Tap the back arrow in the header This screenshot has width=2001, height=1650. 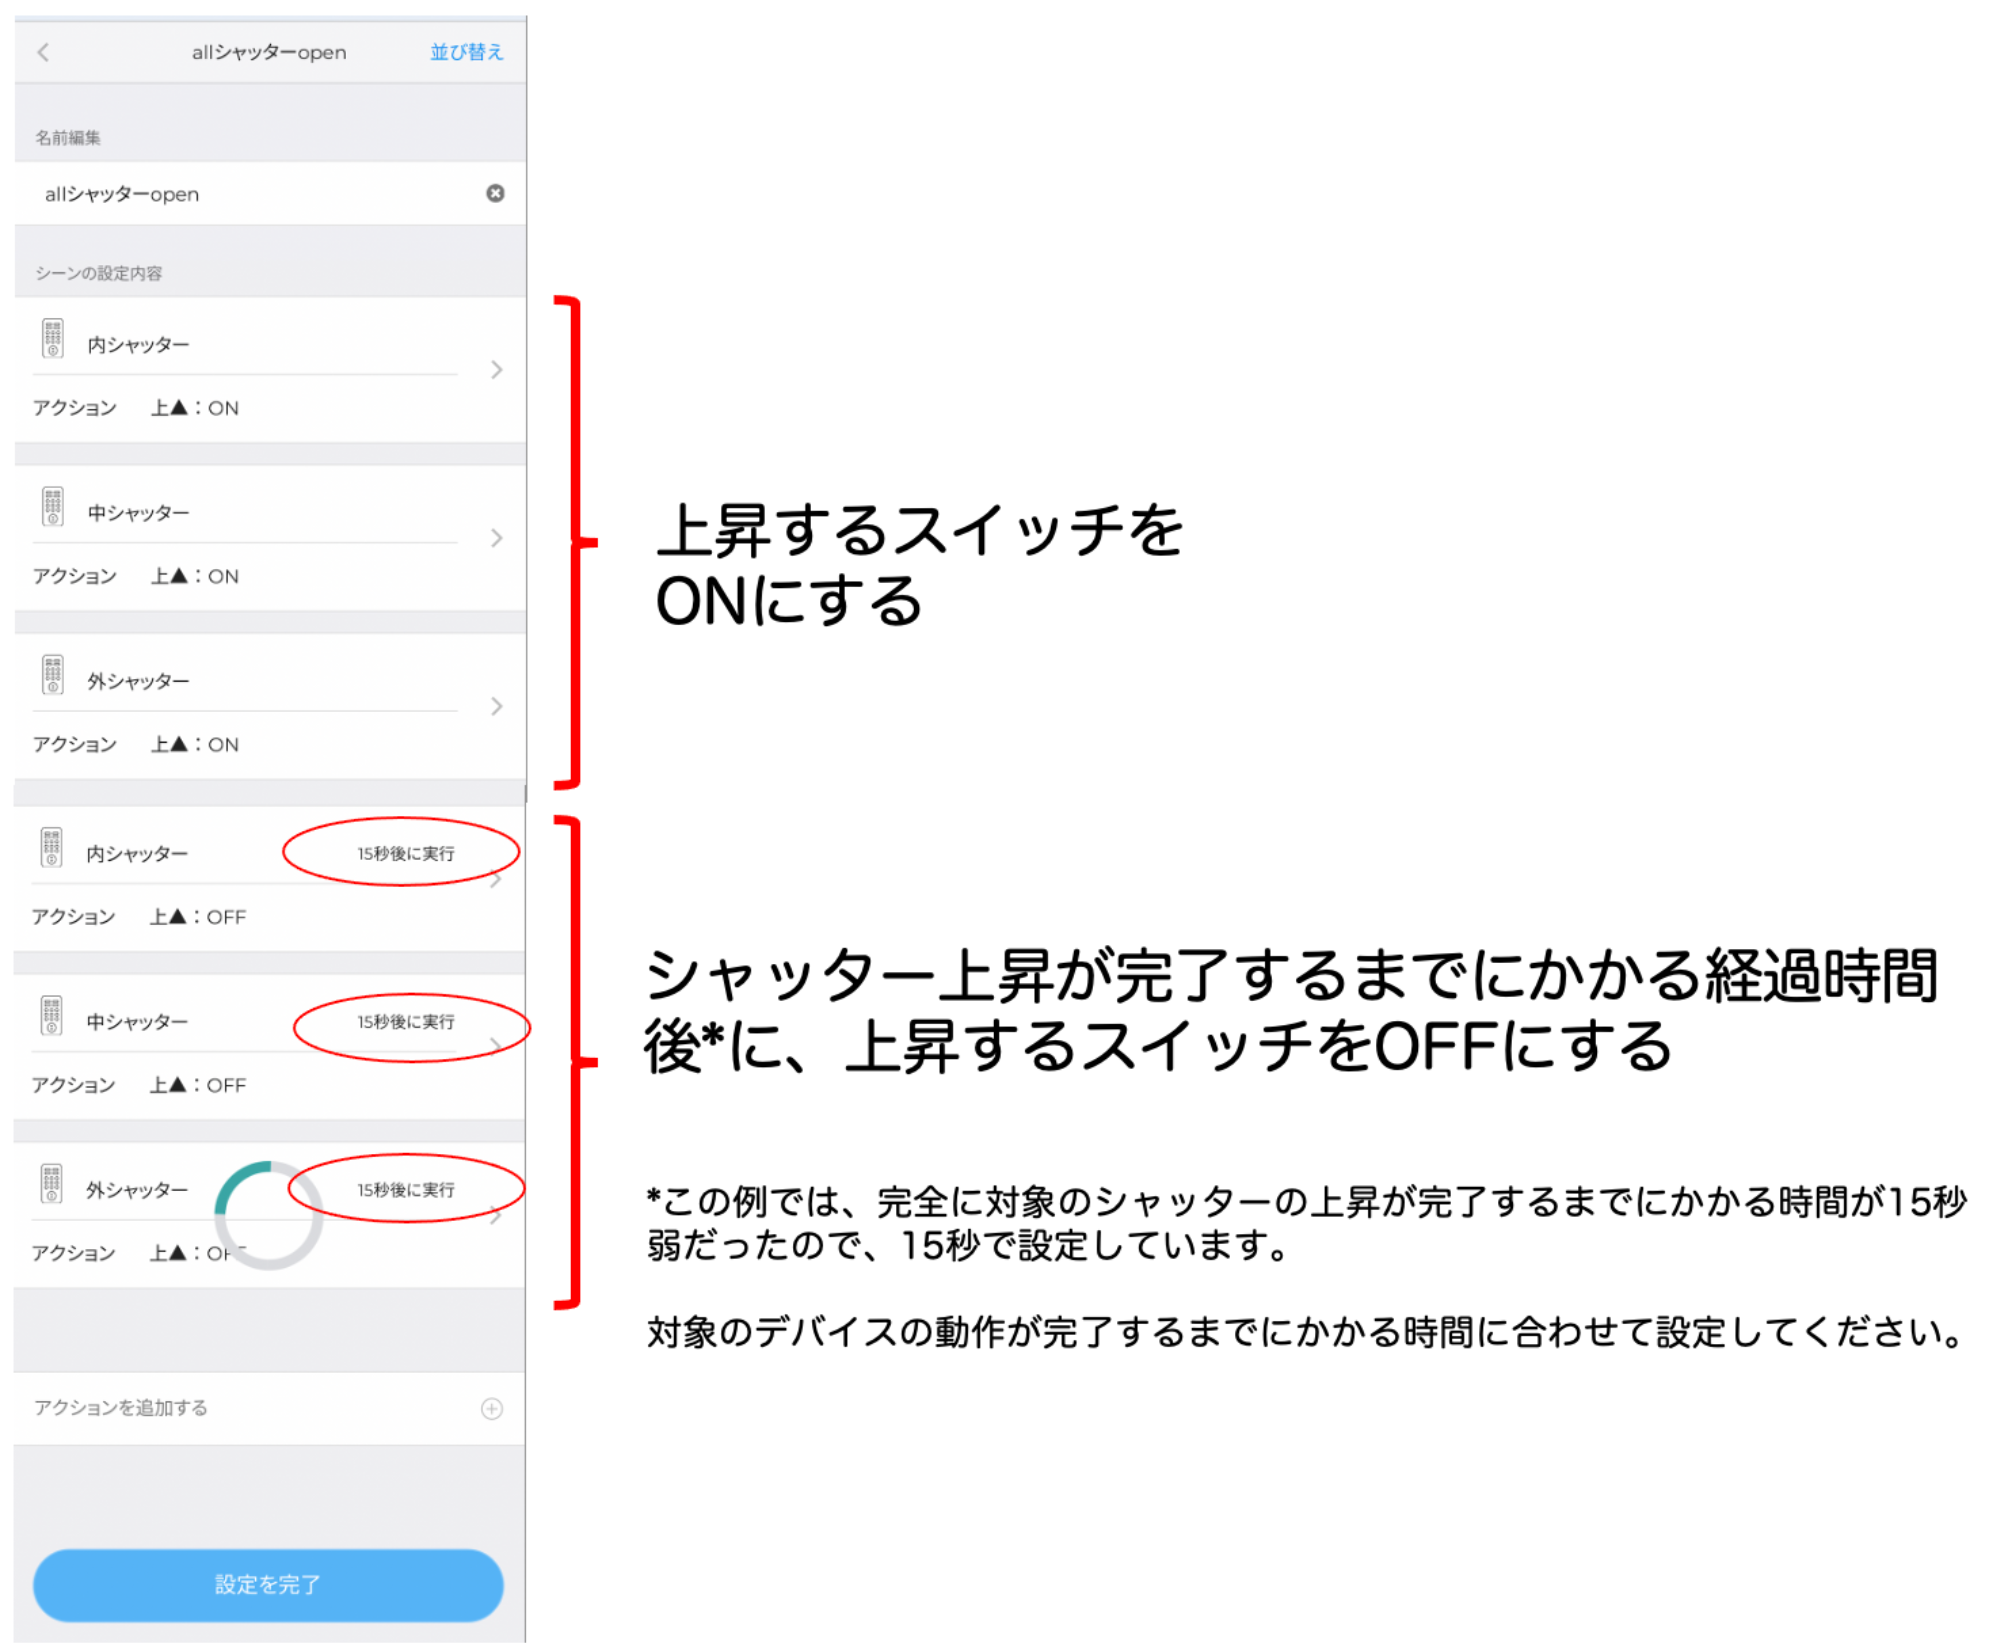(x=43, y=52)
